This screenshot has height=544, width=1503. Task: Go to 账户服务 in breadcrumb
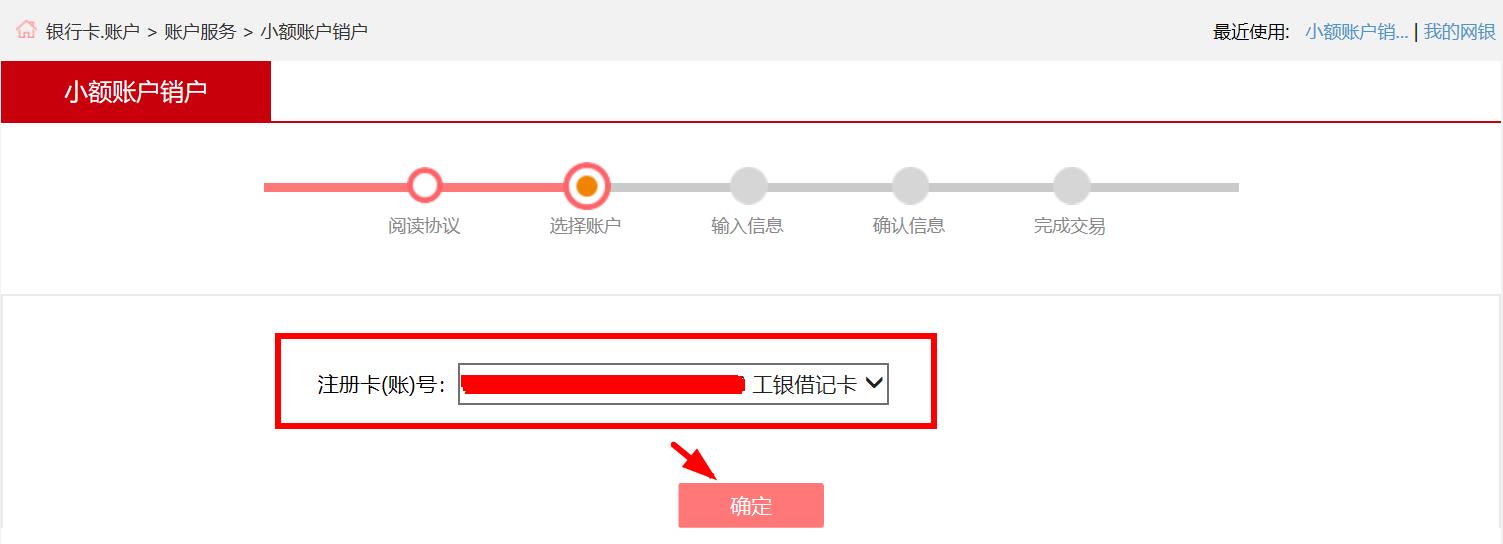(200, 31)
